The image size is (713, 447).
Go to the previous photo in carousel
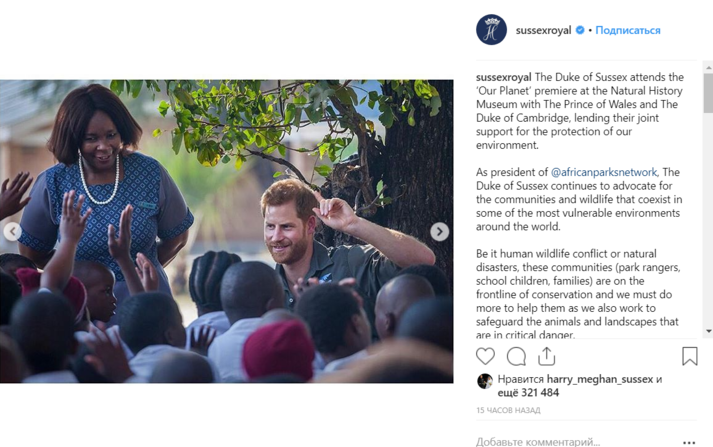tap(13, 232)
